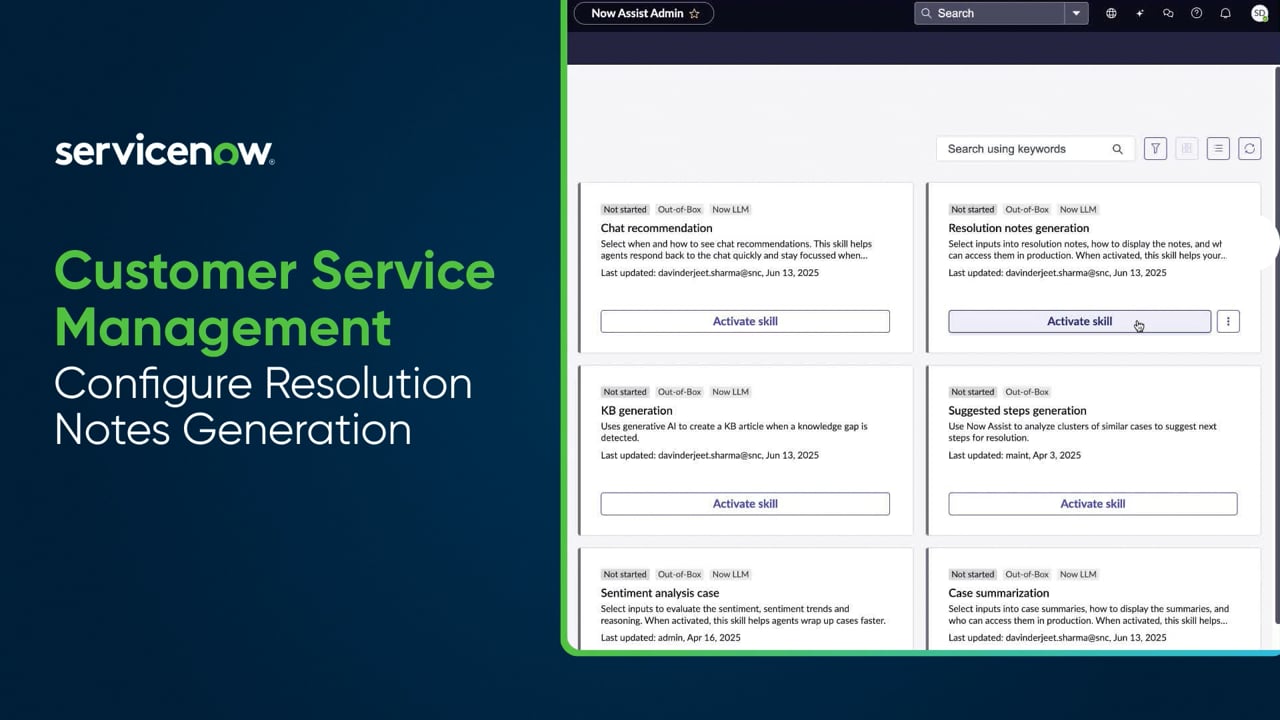The height and width of the screenshot is (720, 1280).
Task: Activate skill for Suggested steps generation
Action: click(x=1092, y=503)
